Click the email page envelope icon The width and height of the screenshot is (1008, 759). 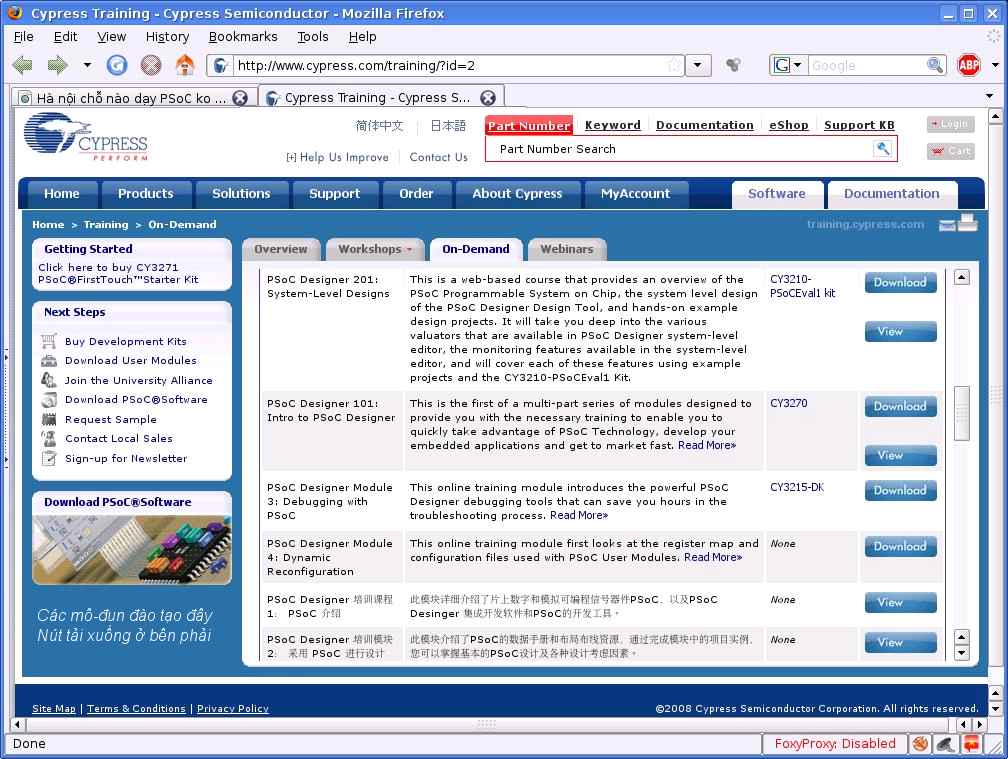point(946,225)
